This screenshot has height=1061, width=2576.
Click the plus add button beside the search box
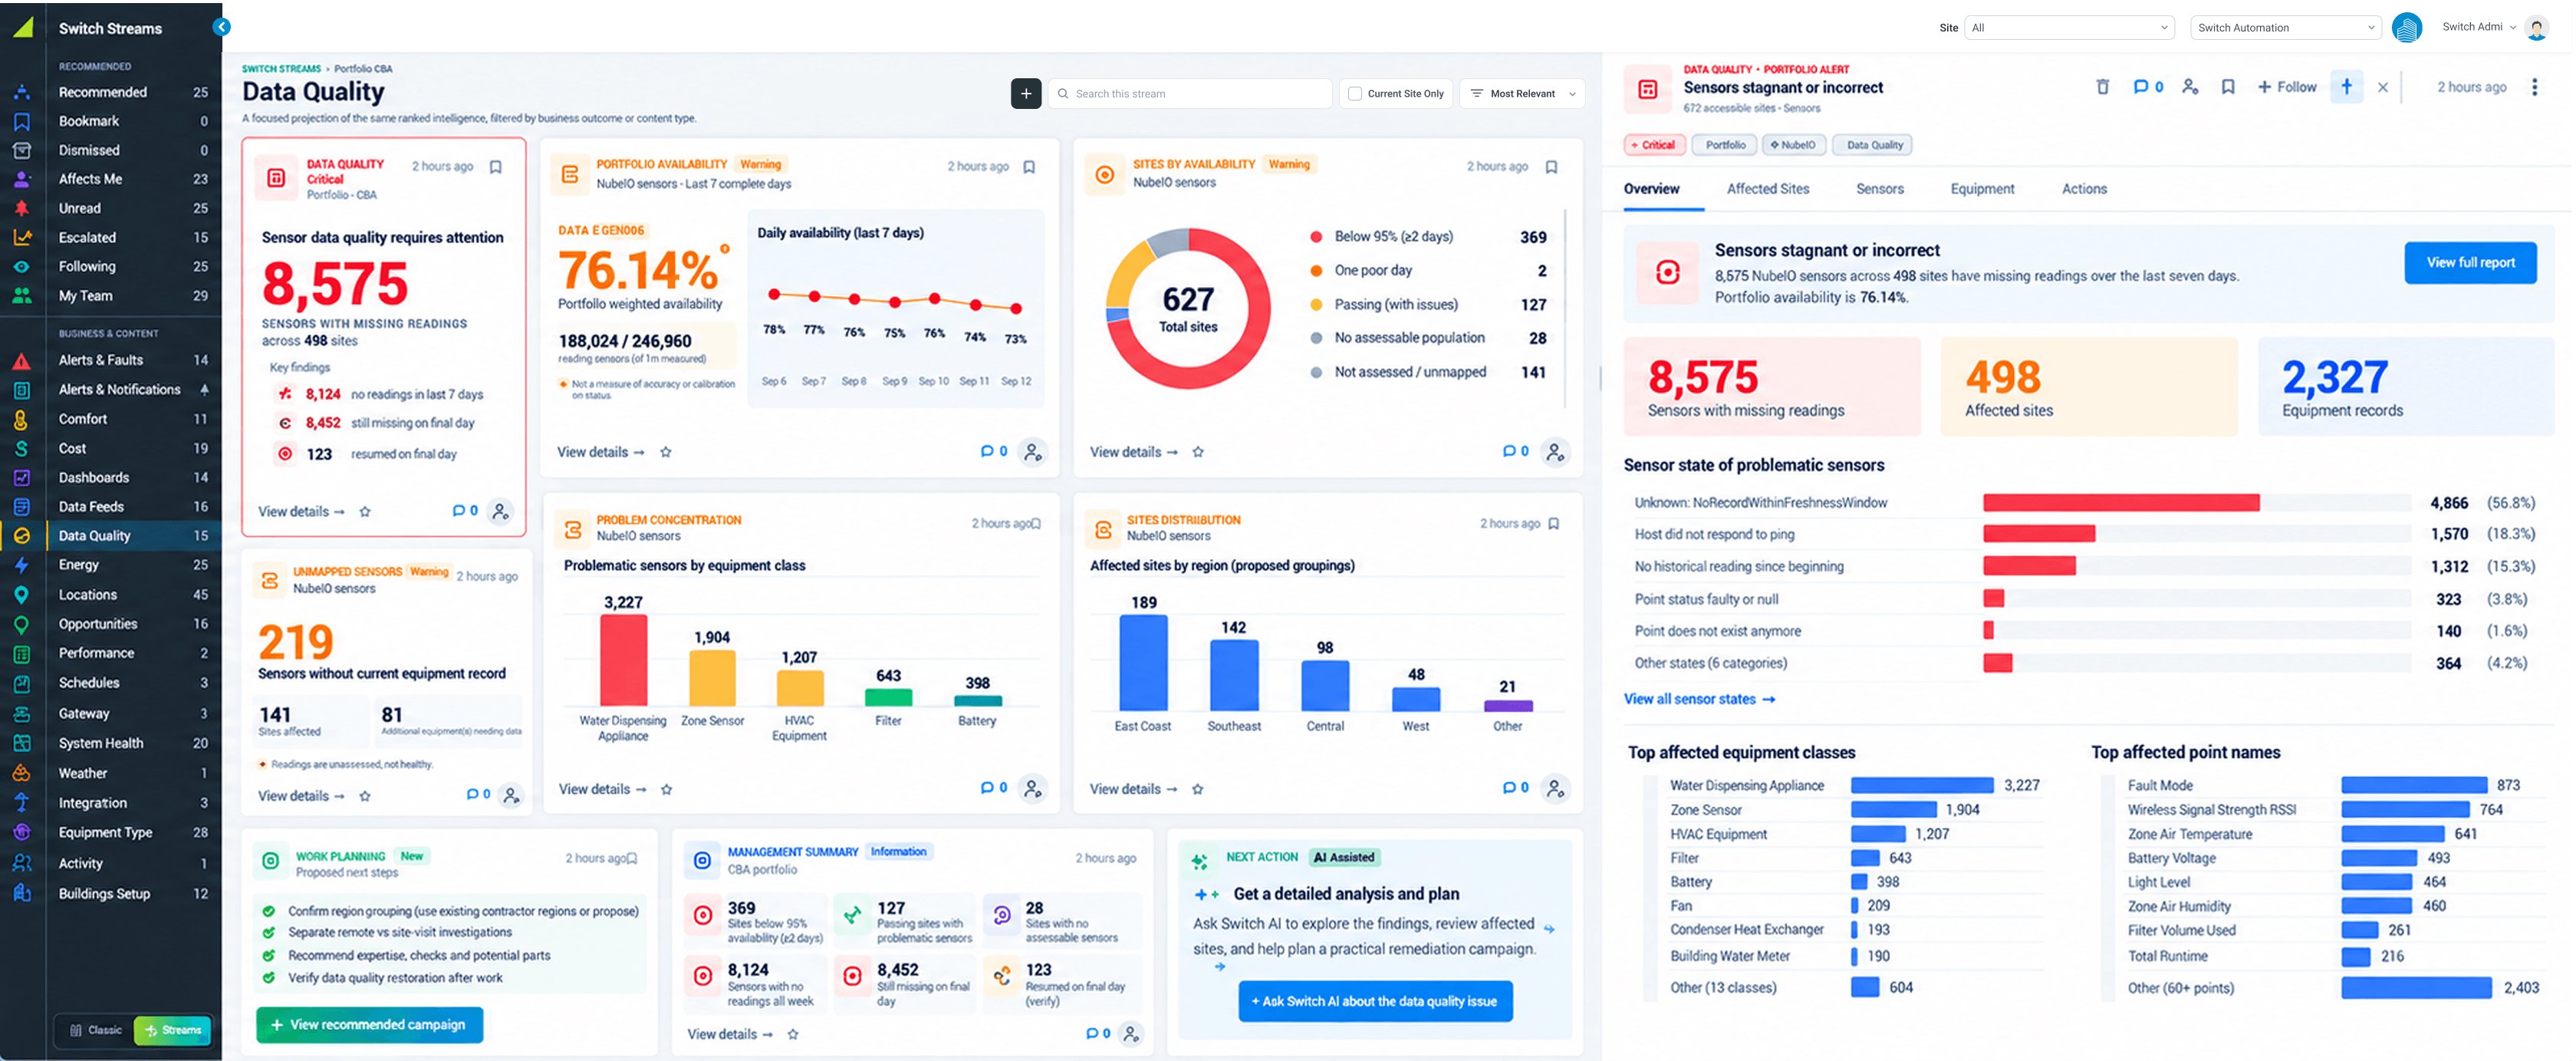[1025, 93]
